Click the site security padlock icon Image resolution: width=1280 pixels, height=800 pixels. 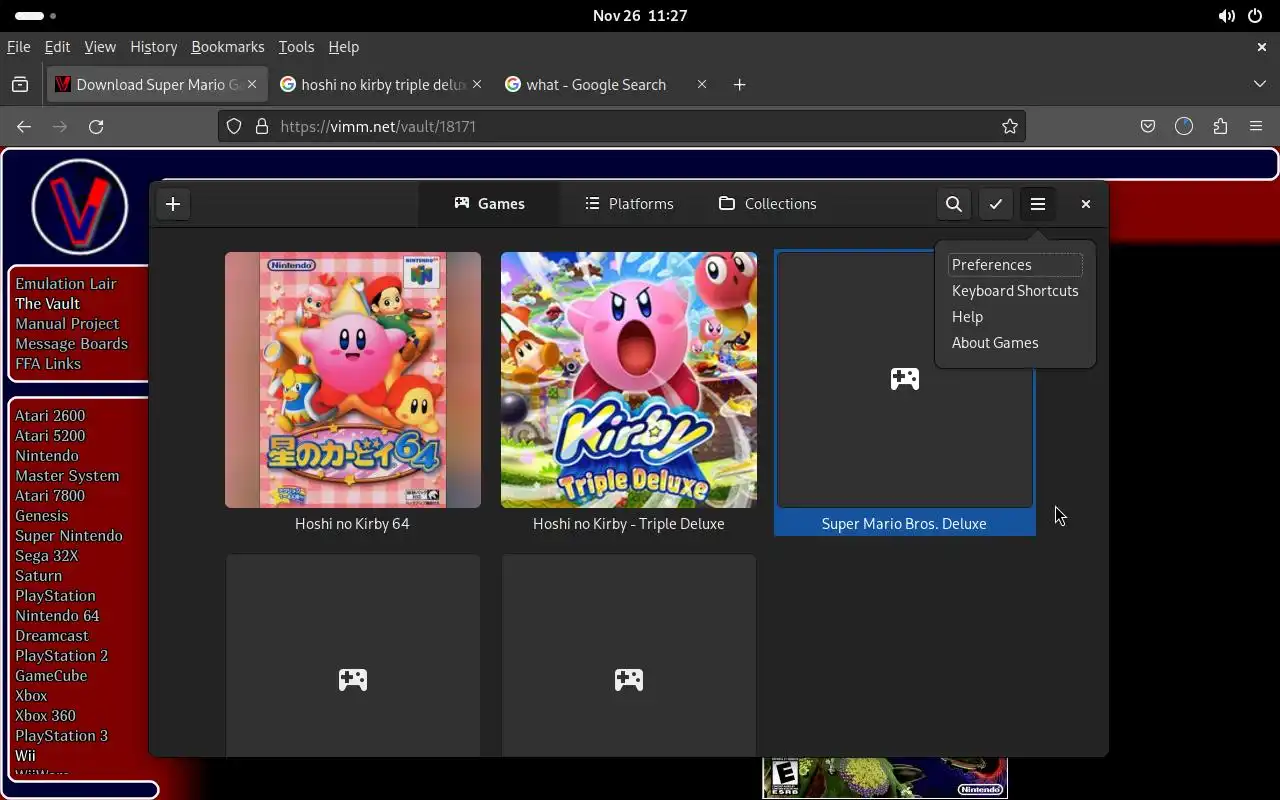[262, 127]
